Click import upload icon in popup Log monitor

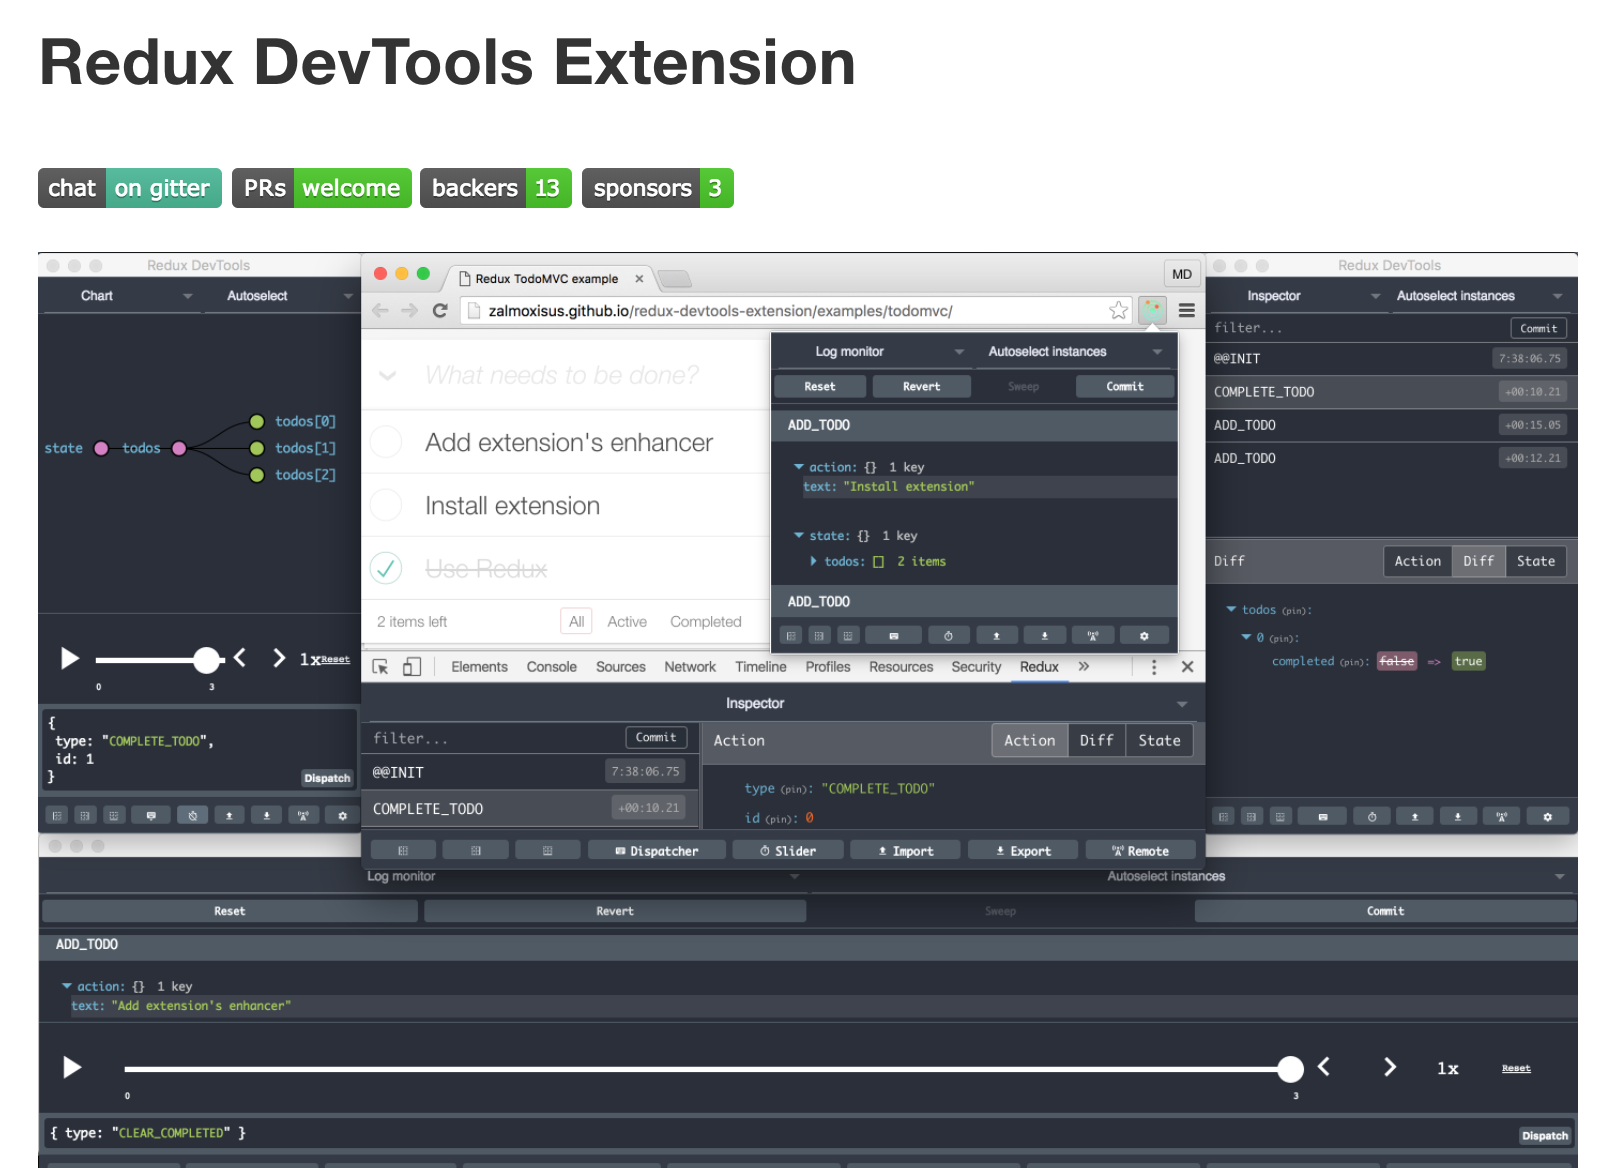[x=996, y=636]
